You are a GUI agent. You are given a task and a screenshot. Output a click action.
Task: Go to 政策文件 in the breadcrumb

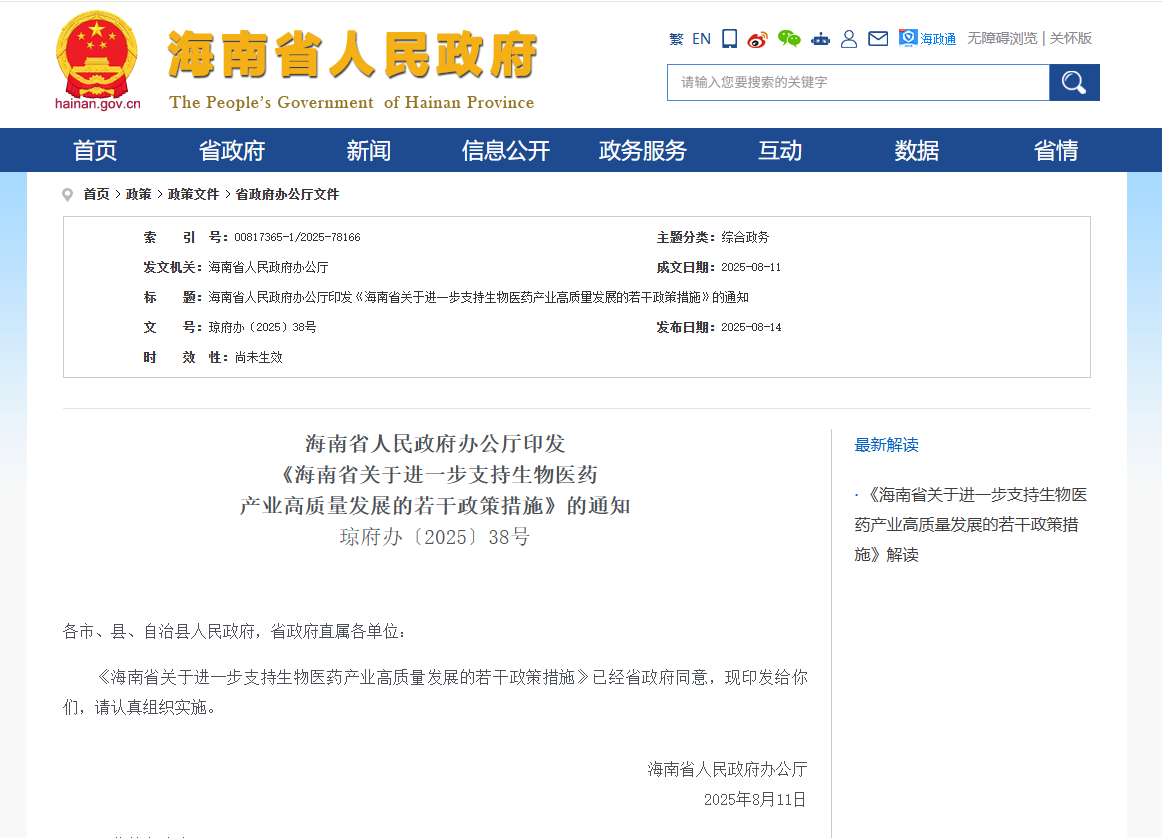click(x=193, y=194)
